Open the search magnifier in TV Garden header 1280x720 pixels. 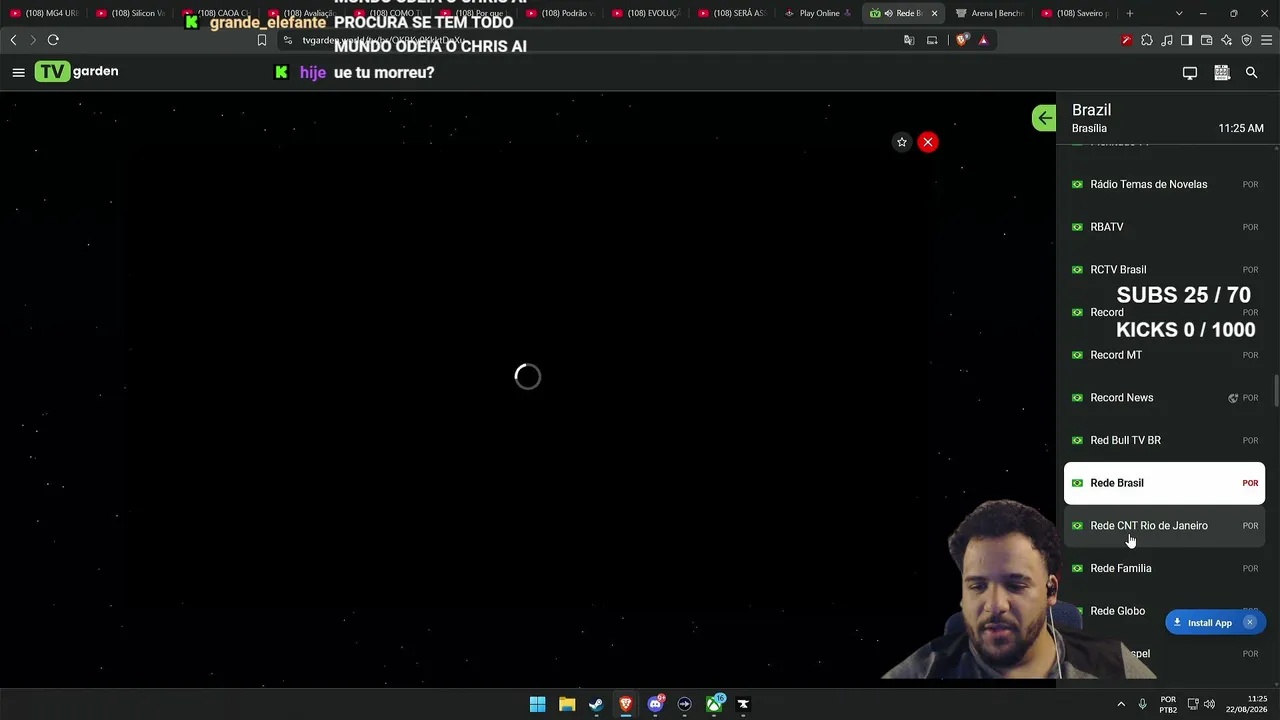1251,72
